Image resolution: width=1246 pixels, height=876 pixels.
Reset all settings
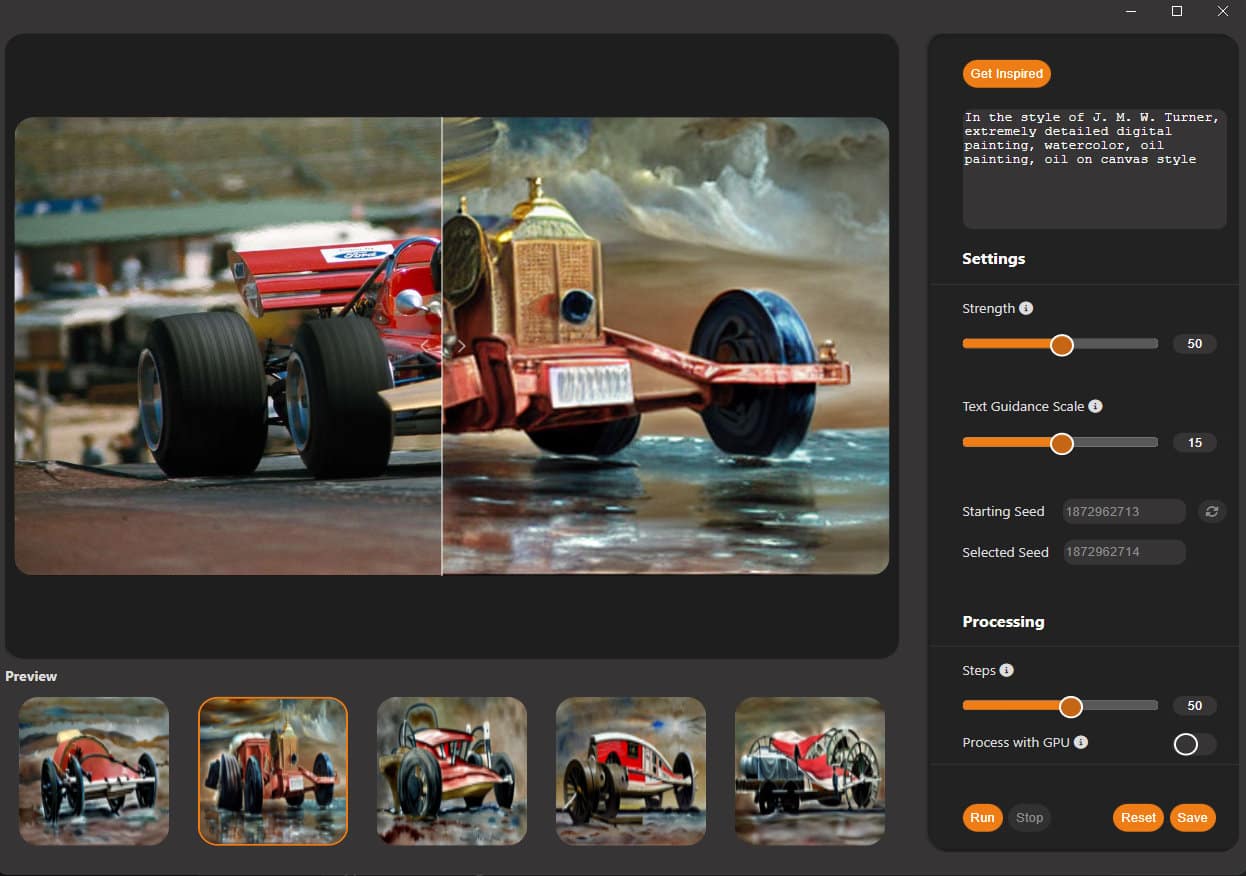click(x=1137, y=817)
